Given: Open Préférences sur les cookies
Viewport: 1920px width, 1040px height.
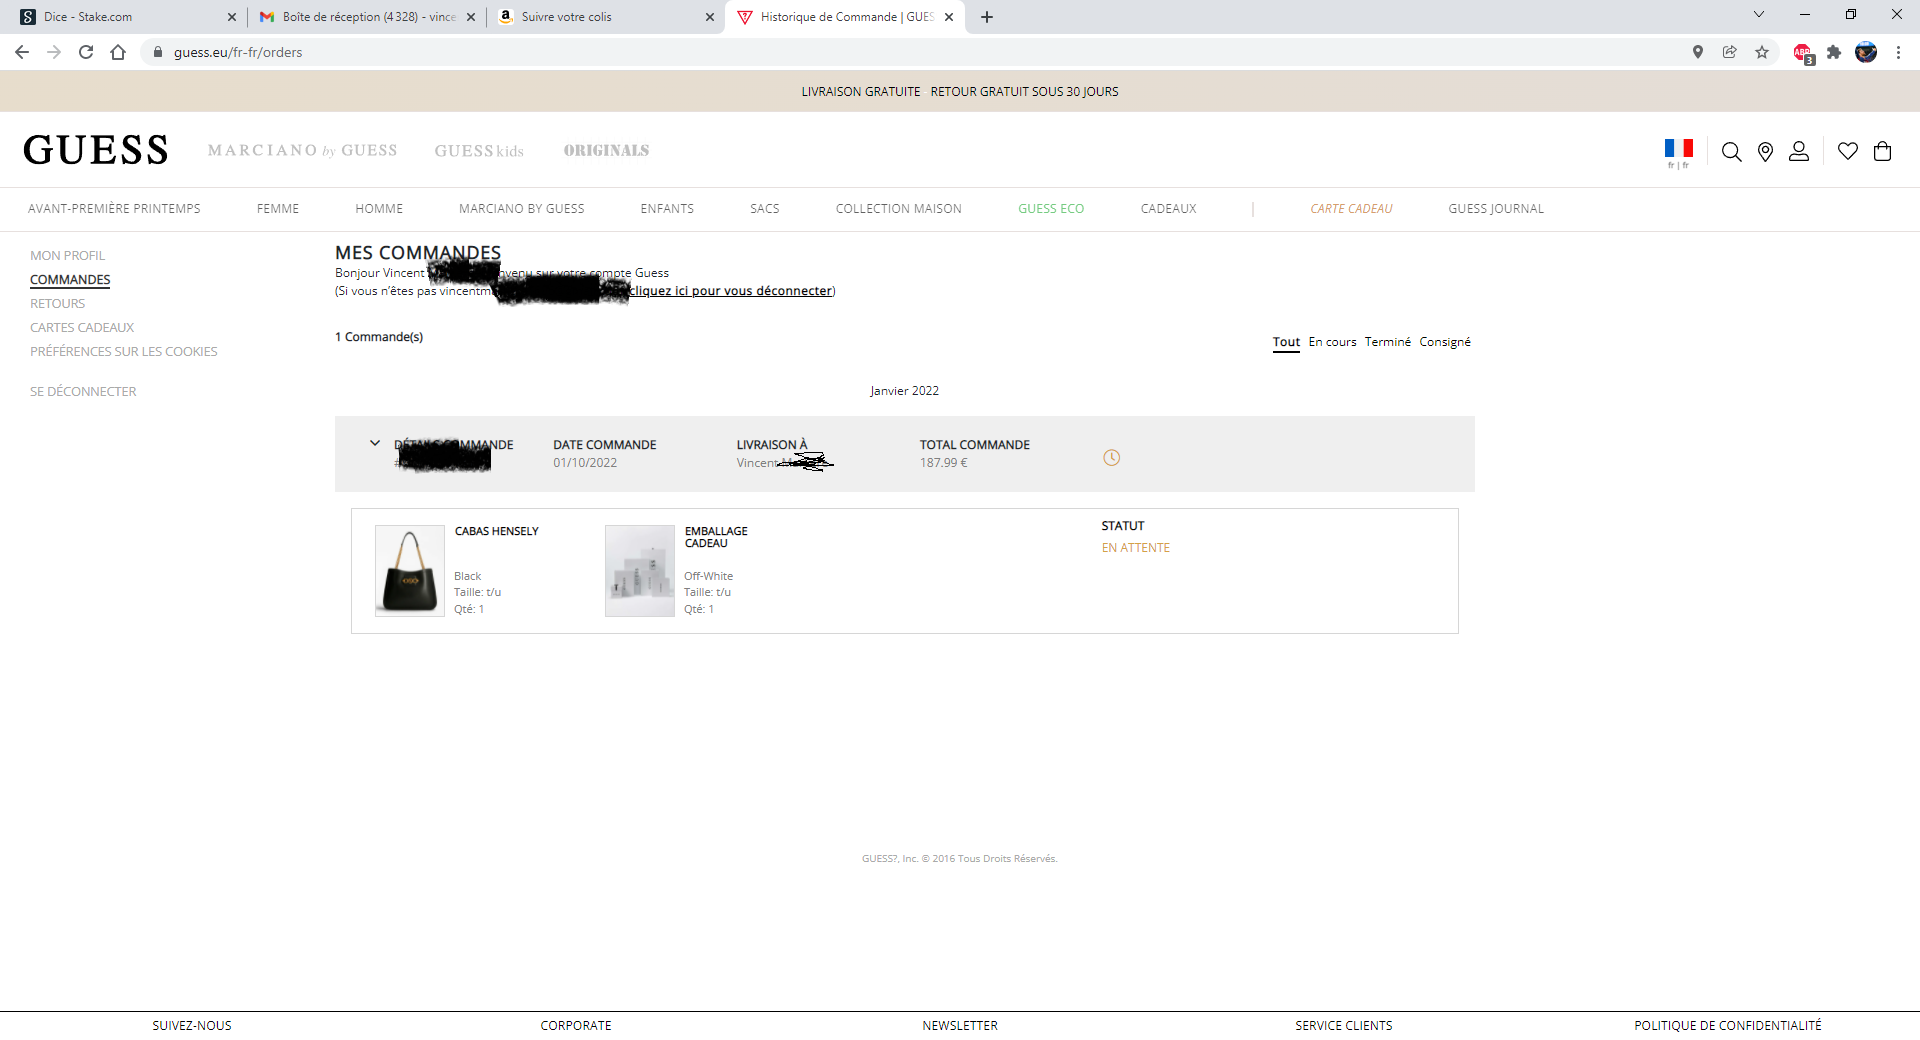Looking at the screenshot, I should [123, 352].
